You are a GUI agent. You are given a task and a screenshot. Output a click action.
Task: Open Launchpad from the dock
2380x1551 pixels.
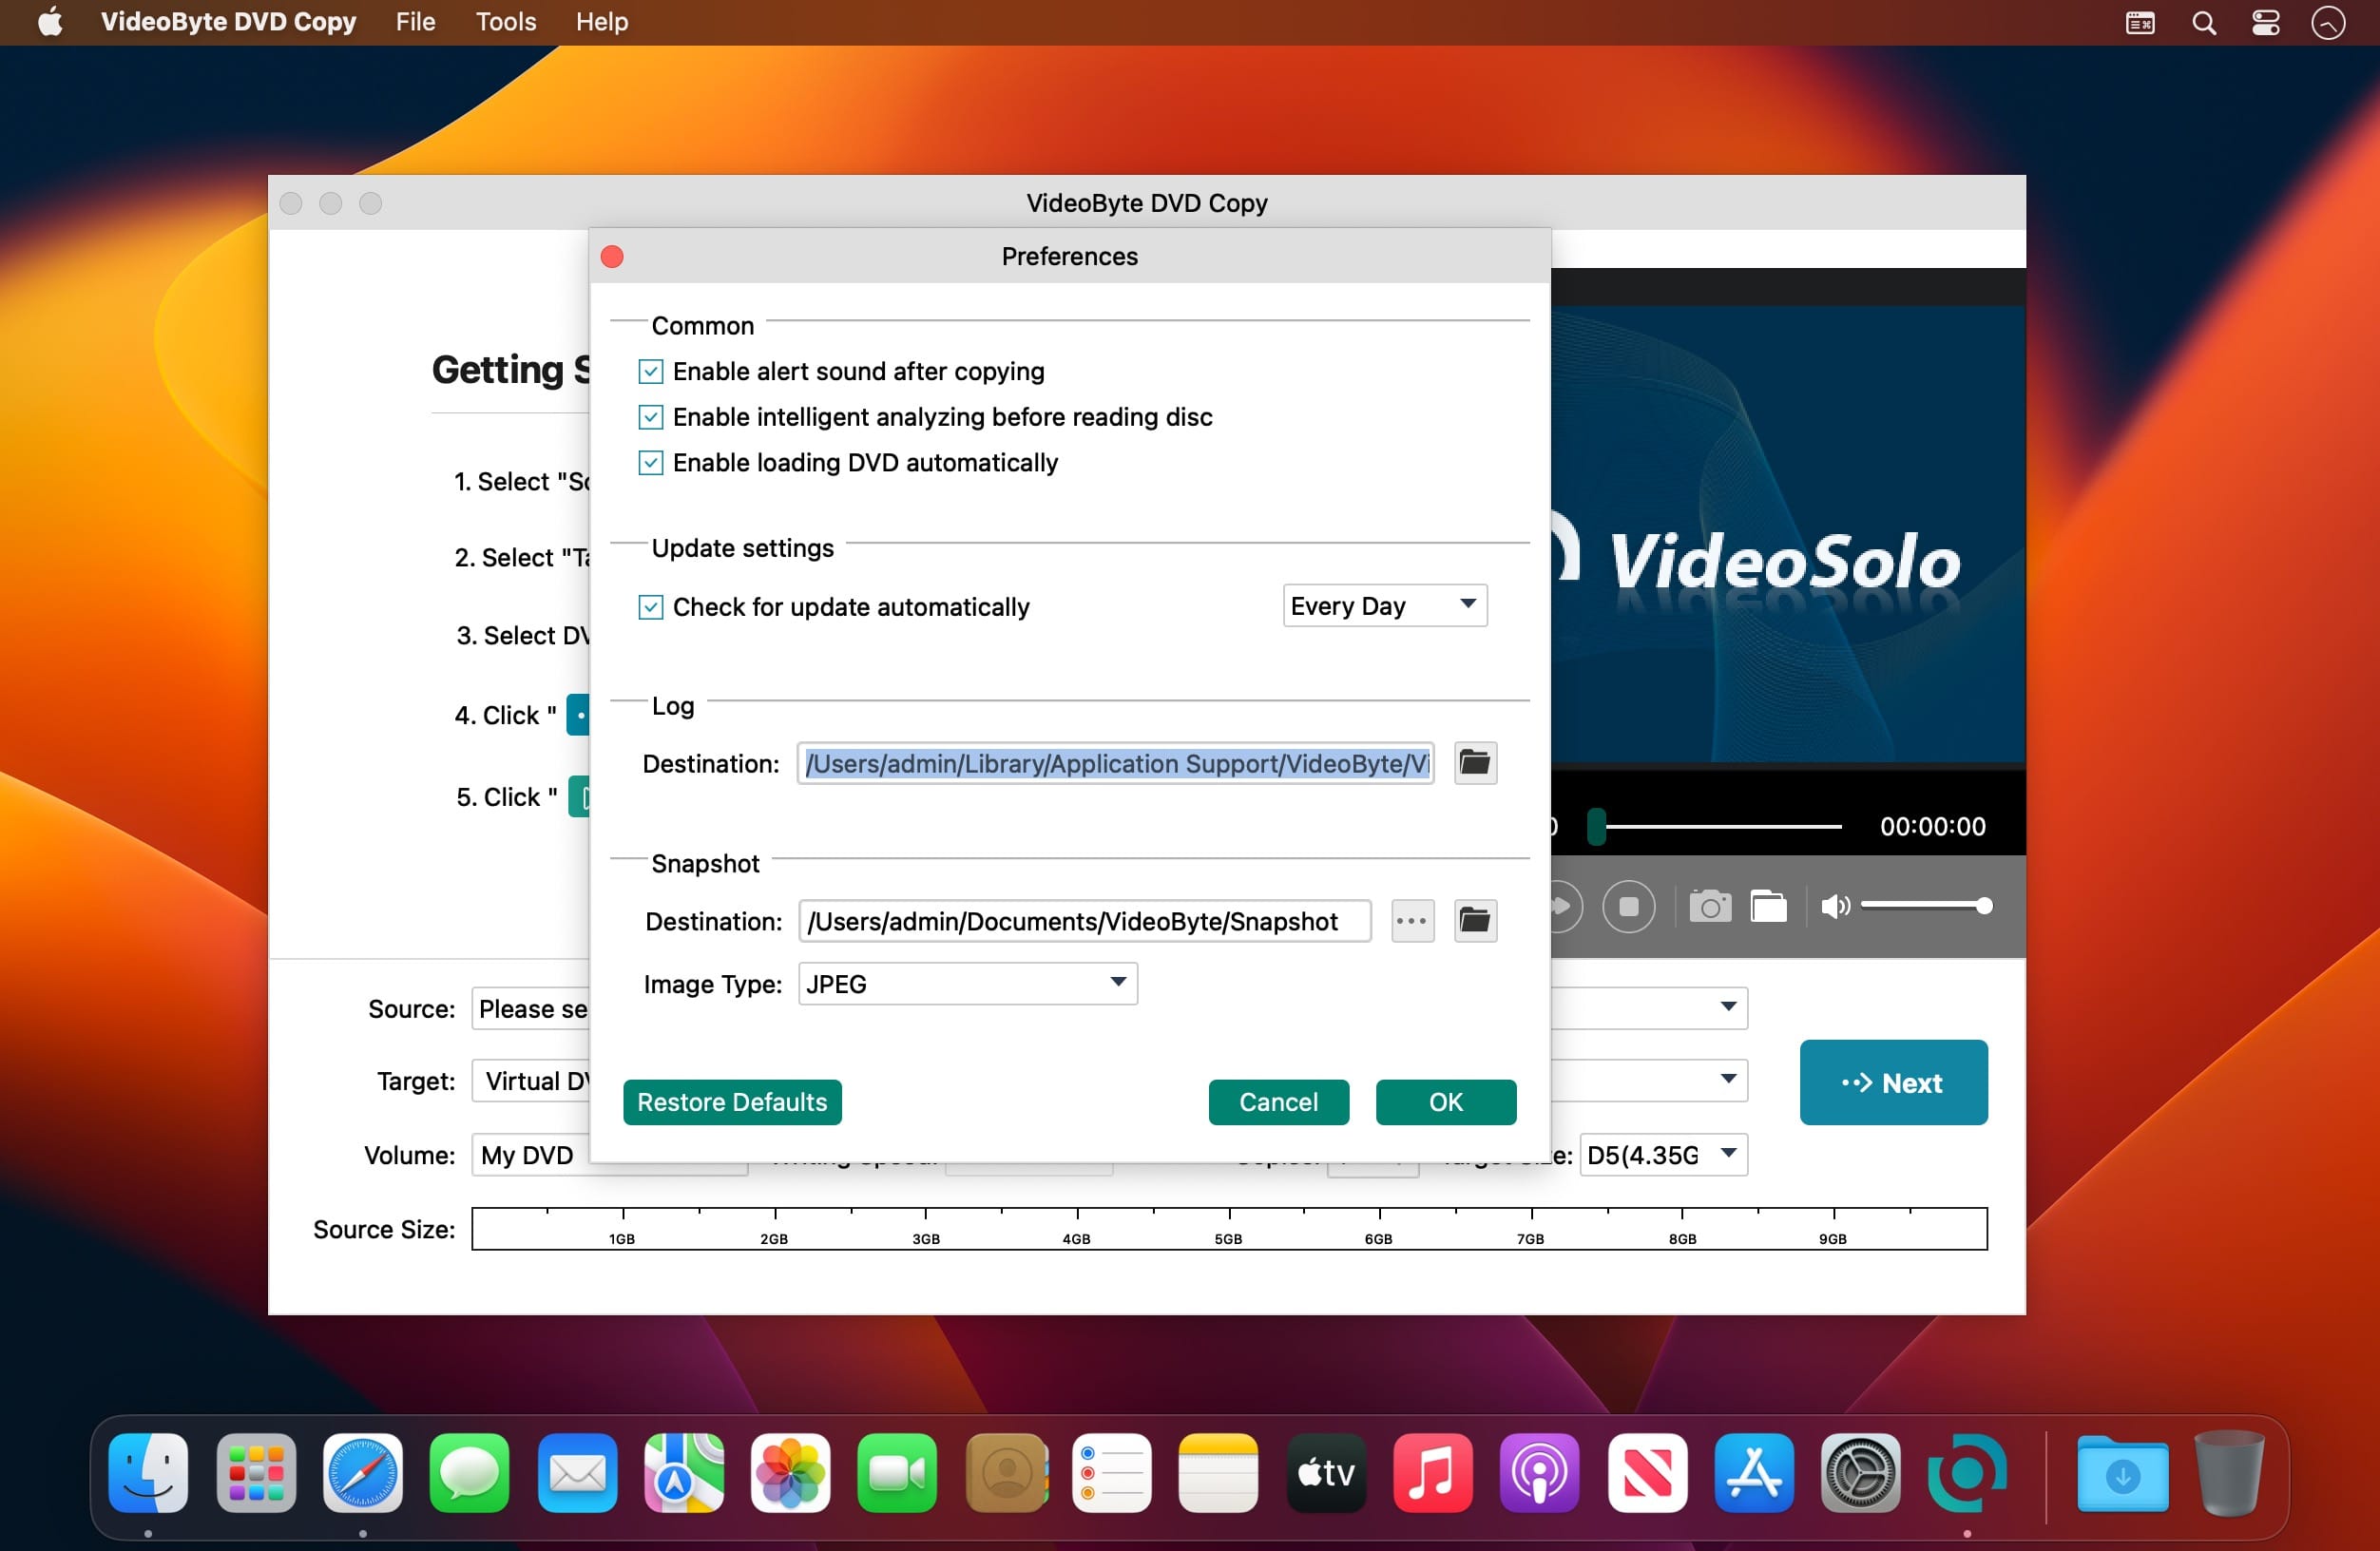pos(256,1472)
